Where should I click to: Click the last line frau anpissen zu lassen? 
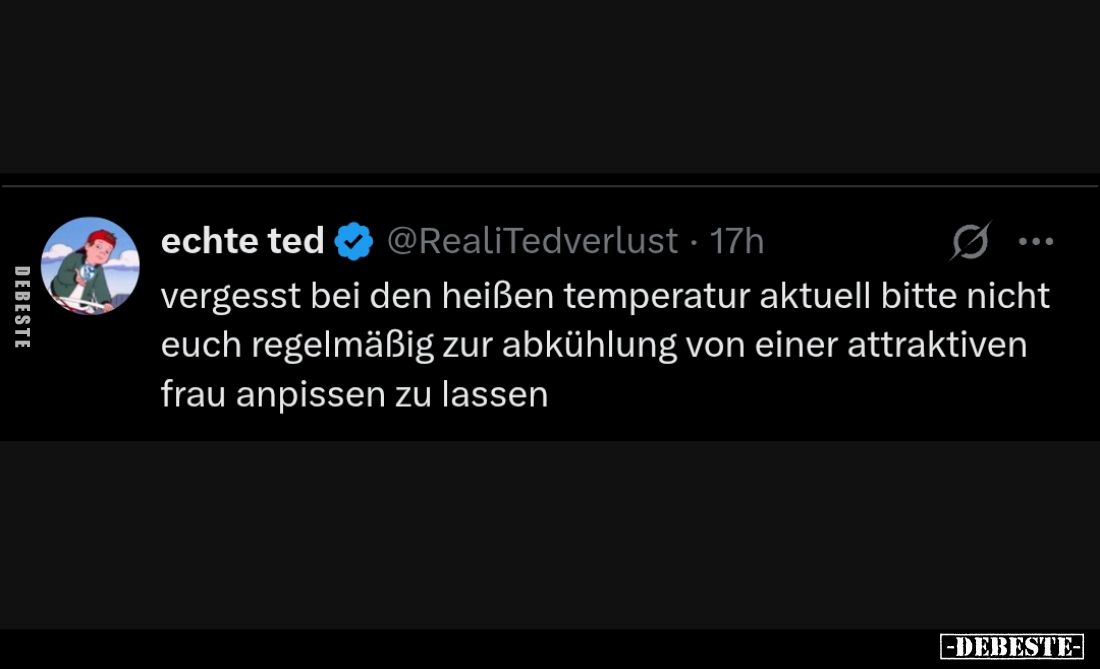pos(355,393)
